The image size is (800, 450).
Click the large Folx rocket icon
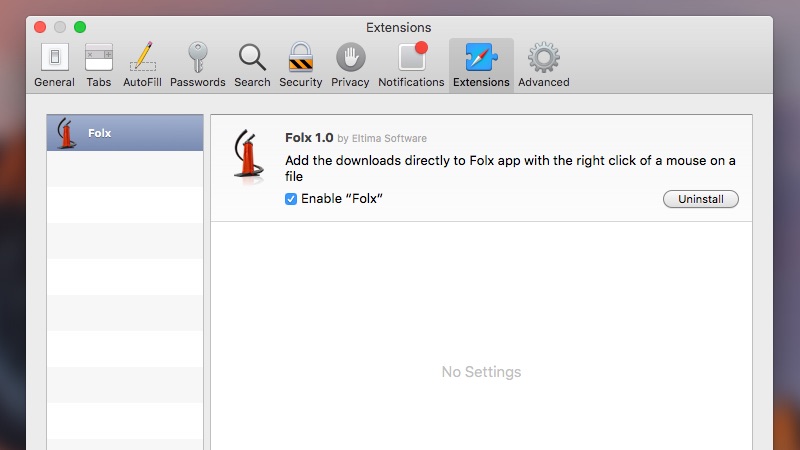(x=248, y=154)
